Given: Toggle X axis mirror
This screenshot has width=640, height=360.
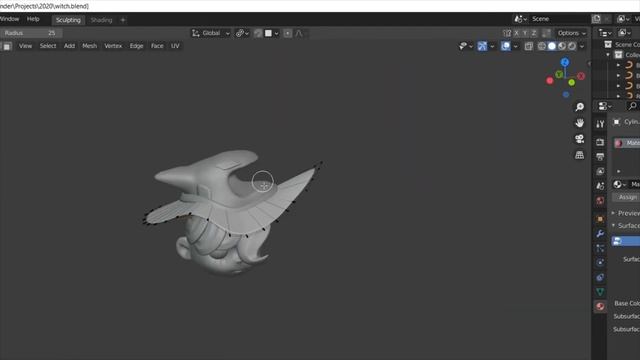Looking at the screenshot, I should pyautogui.click(x=516, y=33).
